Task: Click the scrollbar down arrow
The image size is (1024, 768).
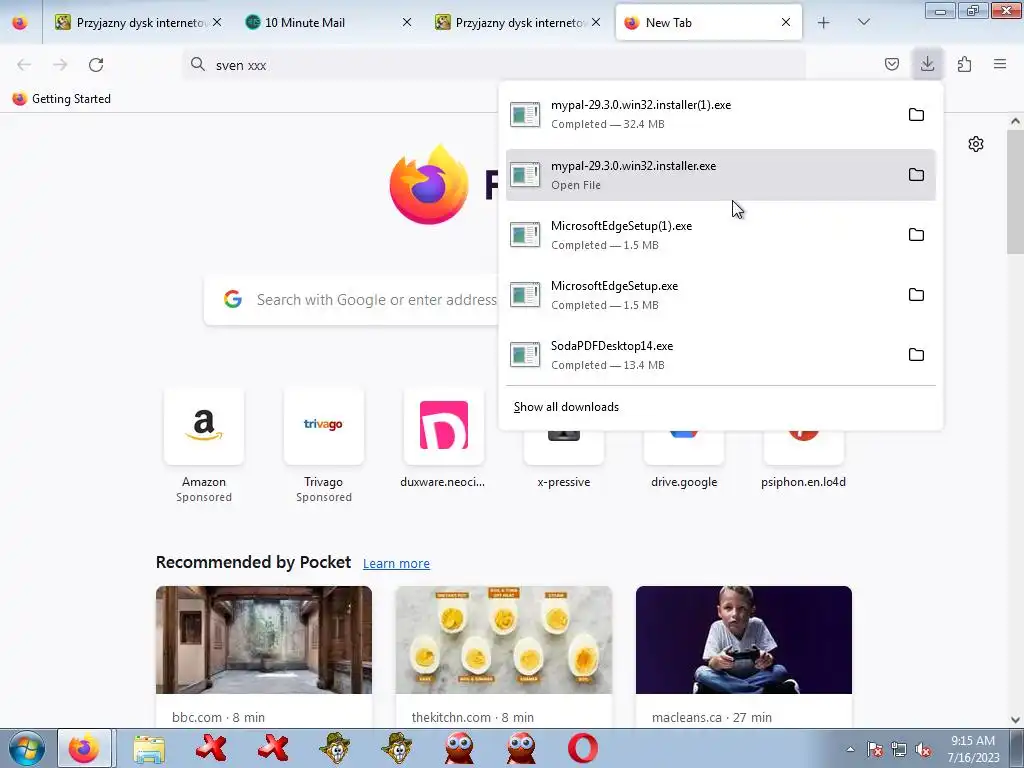Action: [x=1015, y=720]
